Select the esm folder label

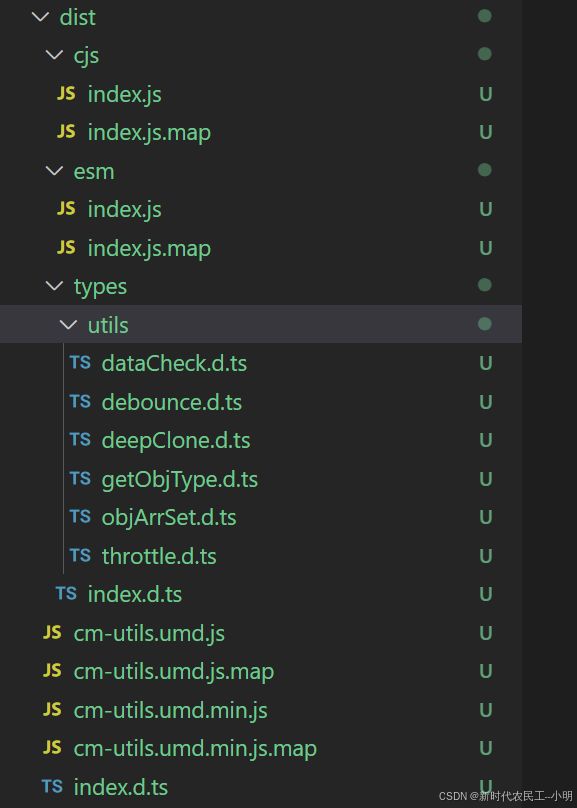coord(94,171)
